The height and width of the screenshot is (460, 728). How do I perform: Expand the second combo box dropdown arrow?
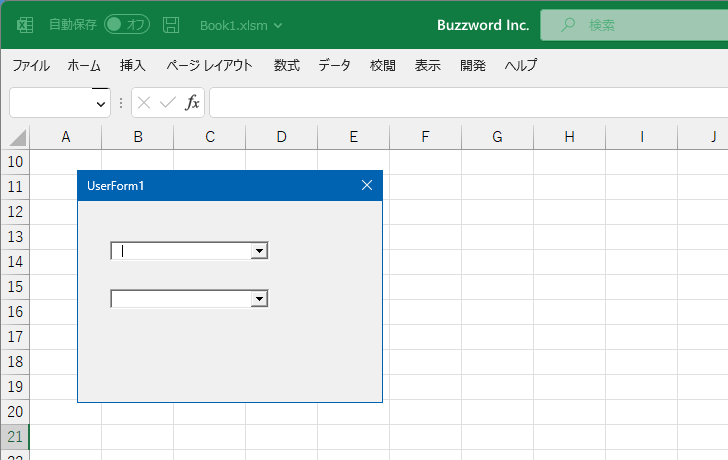coord(260,299)
